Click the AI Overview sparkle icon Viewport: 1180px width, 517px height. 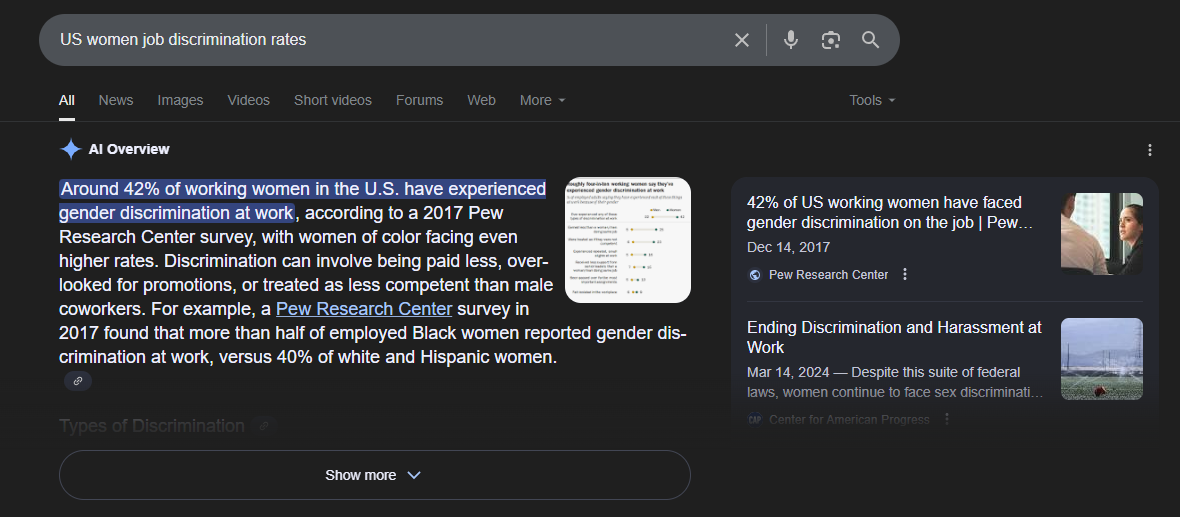coord(70,150)
